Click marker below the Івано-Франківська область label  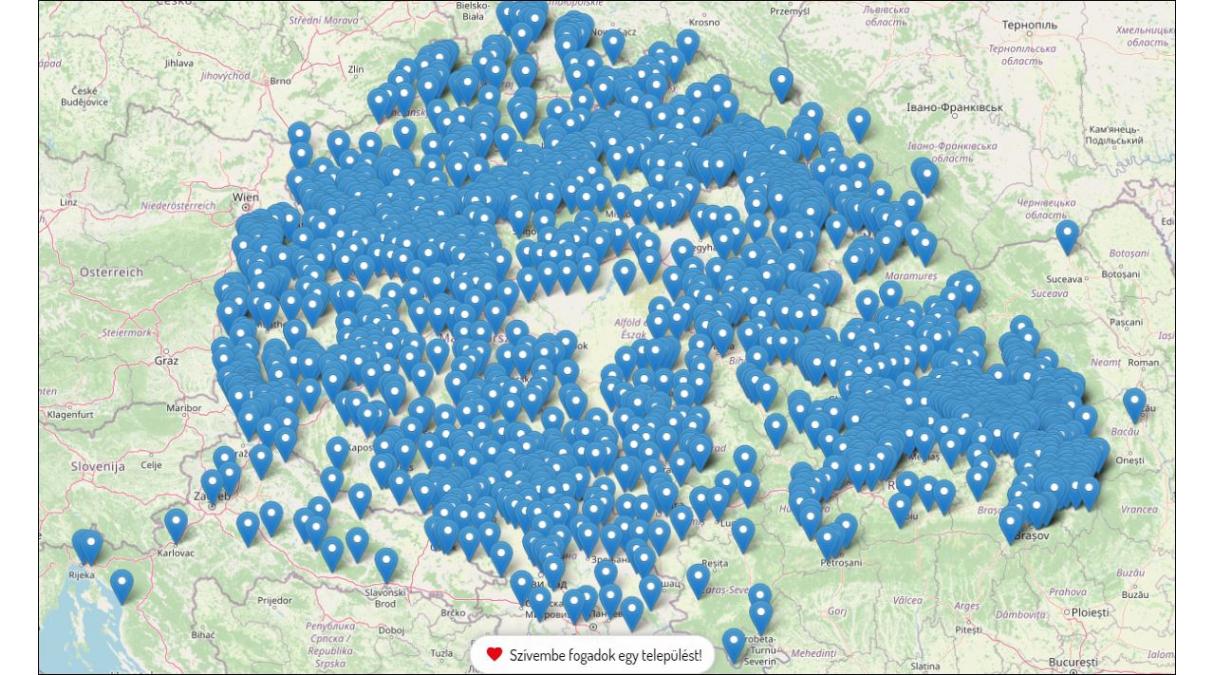[925, 174]
